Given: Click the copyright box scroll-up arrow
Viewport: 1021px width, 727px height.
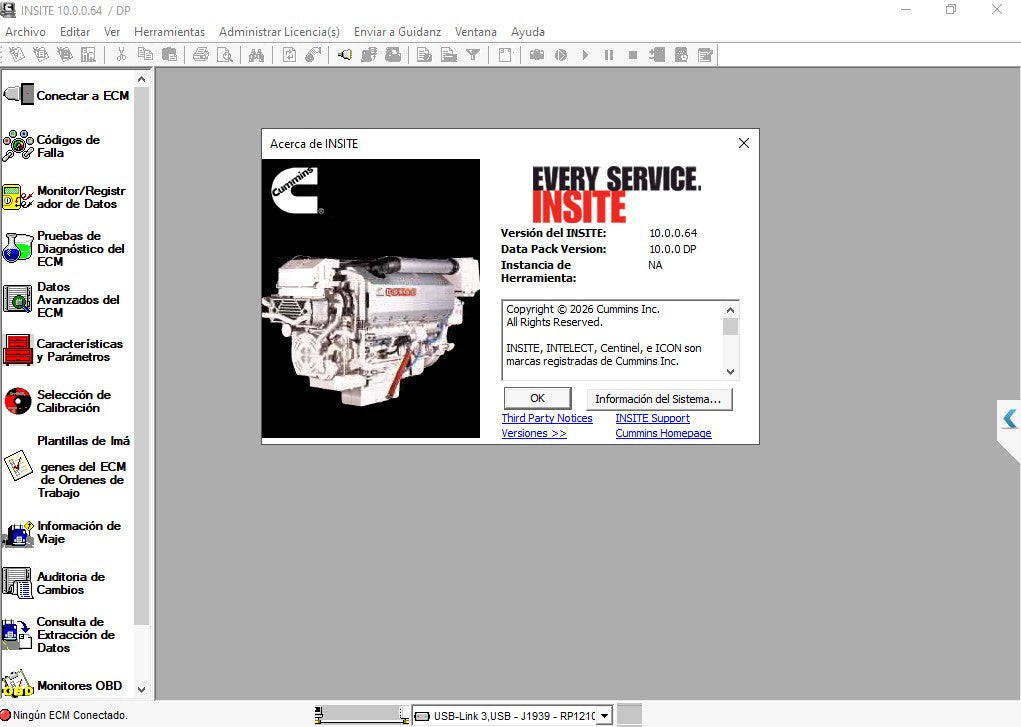Looking at the screenshot, I should point(731,310).
